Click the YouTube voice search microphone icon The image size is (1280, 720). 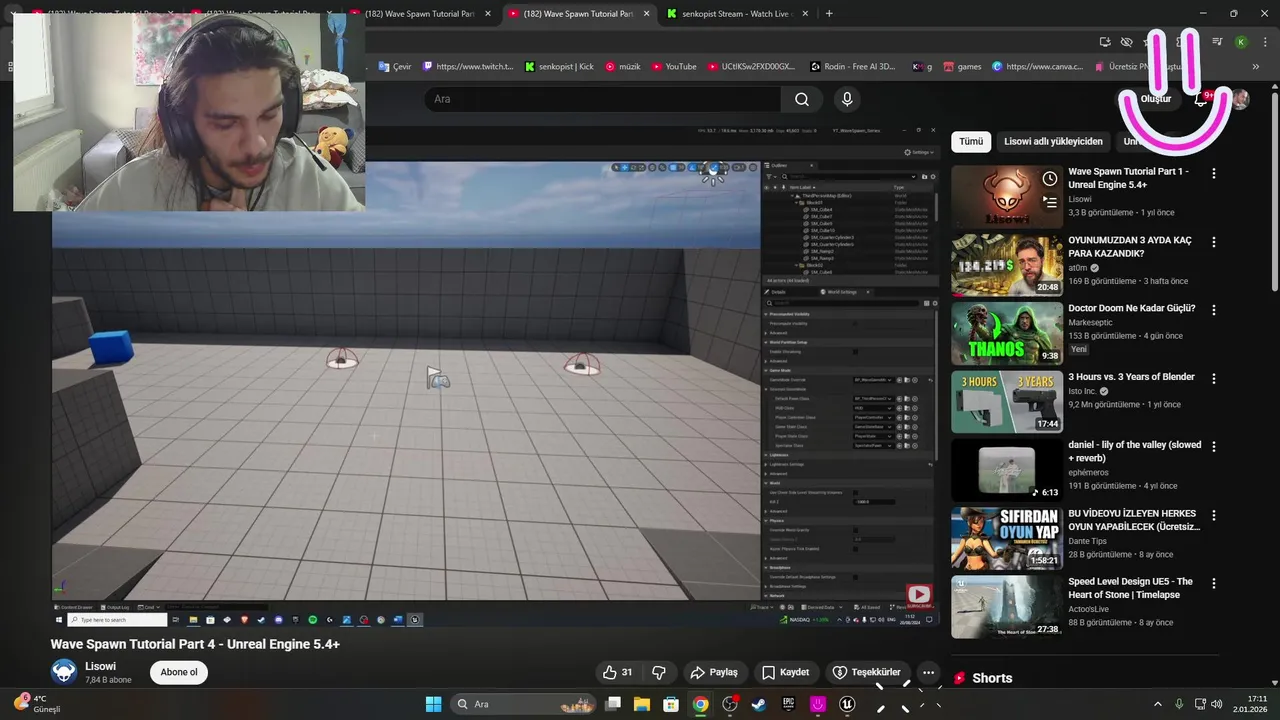click(x=847, y=99)
